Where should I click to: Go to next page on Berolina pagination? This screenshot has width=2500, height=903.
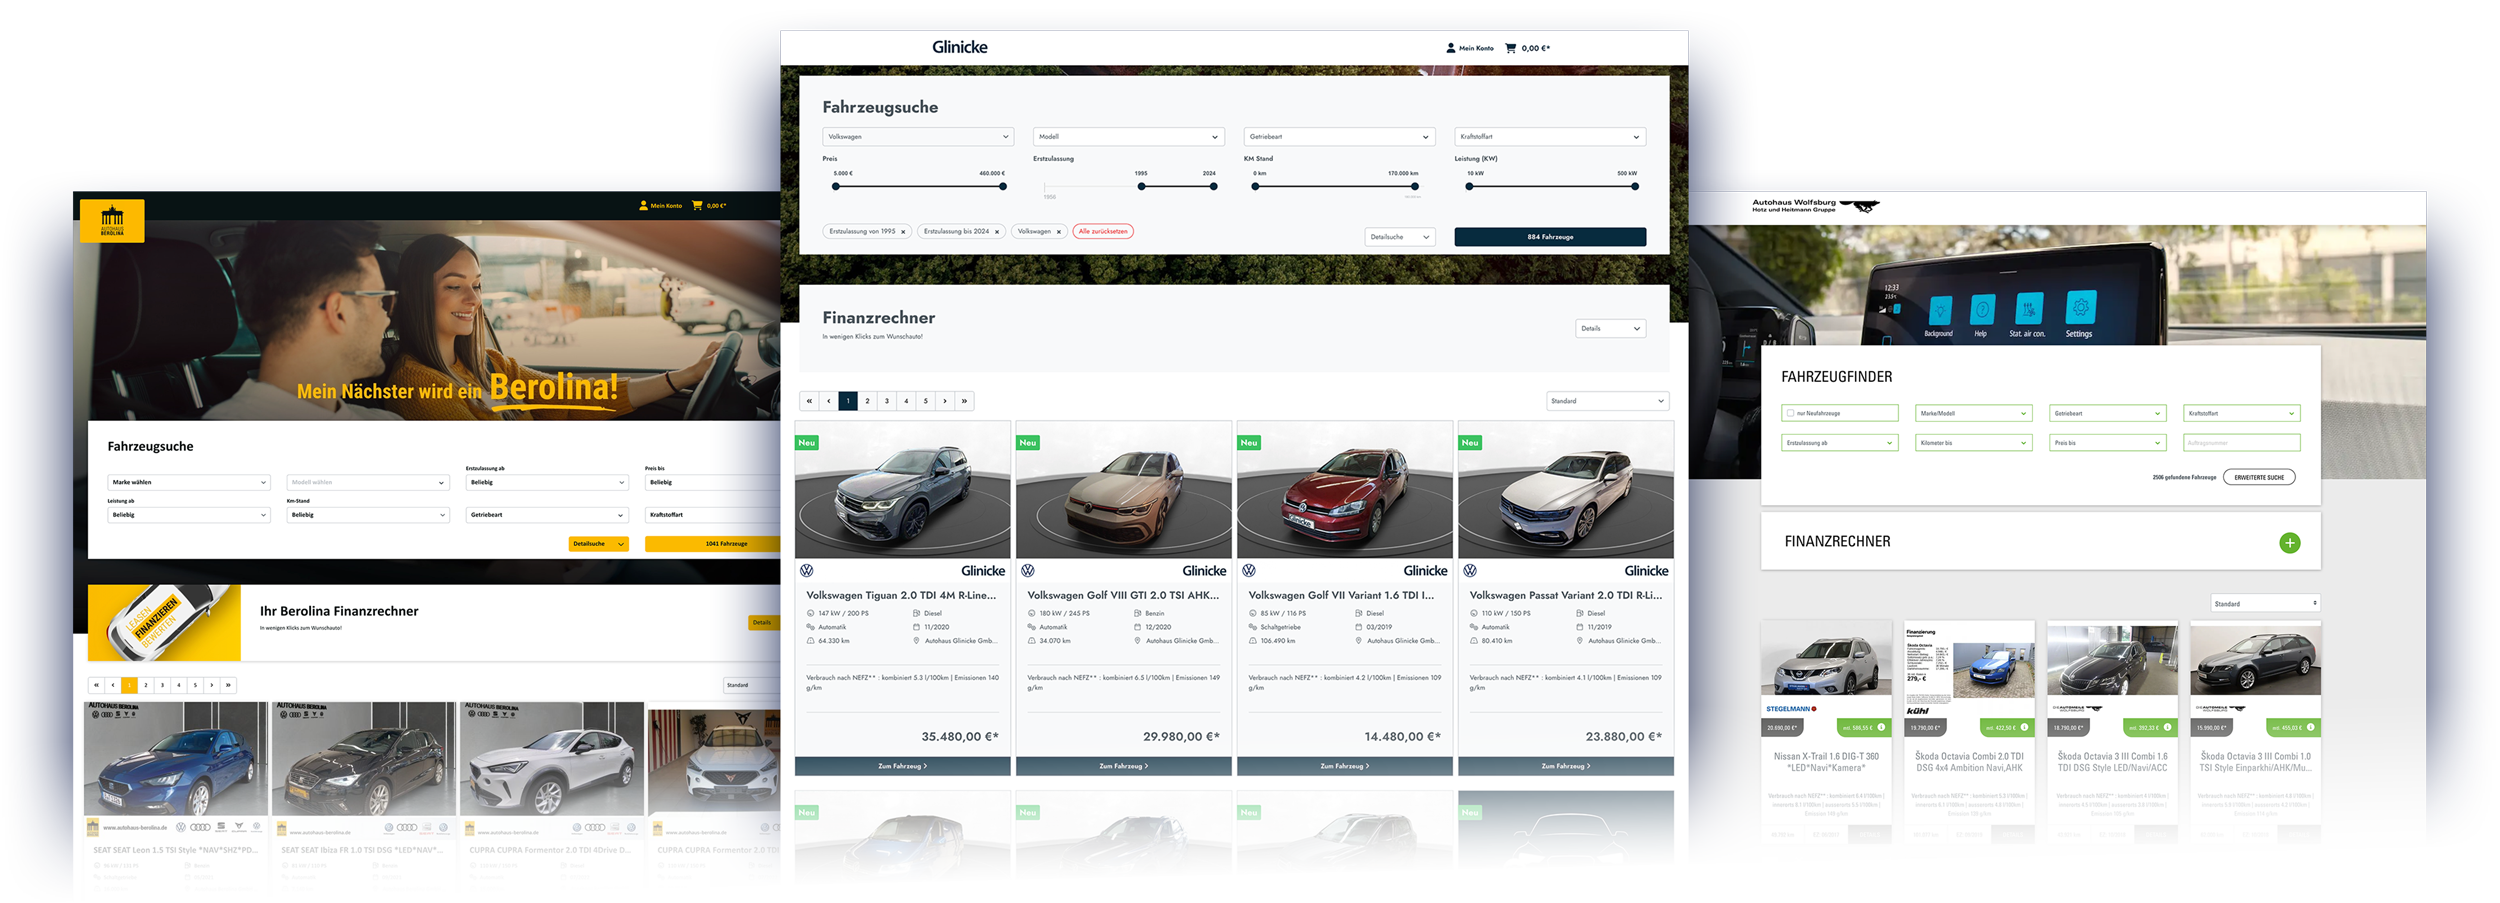click(212, 685)
